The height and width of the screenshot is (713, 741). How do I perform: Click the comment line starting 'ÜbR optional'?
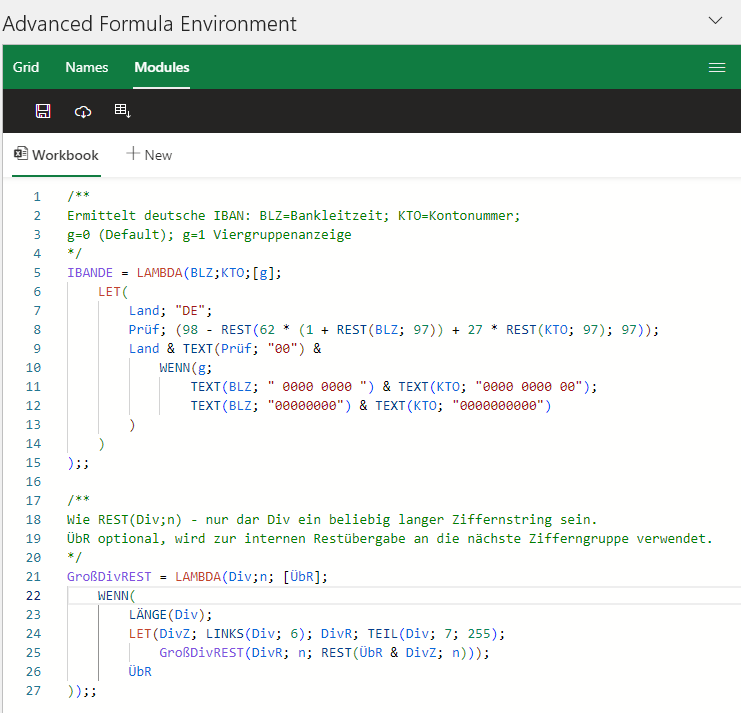click(x=389, y=539)
